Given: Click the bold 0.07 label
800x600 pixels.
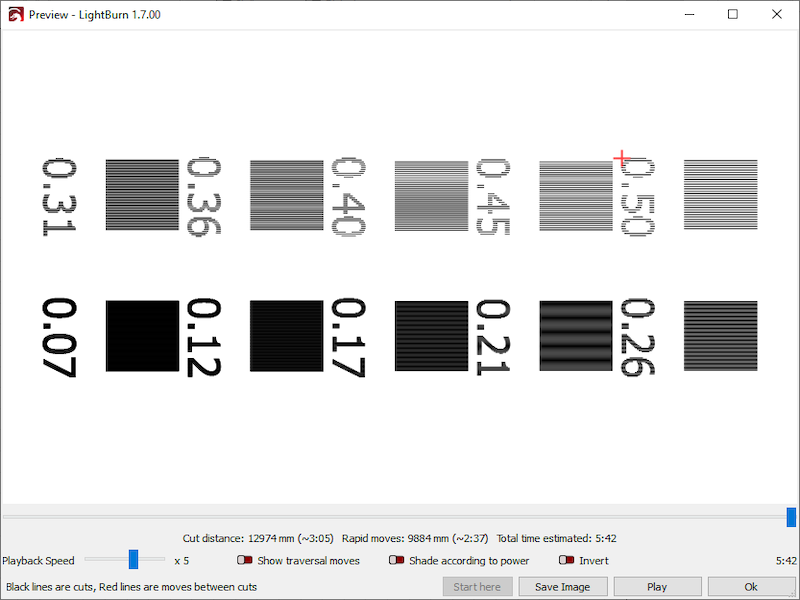Looking at the screenshot, I should point(58,337).
